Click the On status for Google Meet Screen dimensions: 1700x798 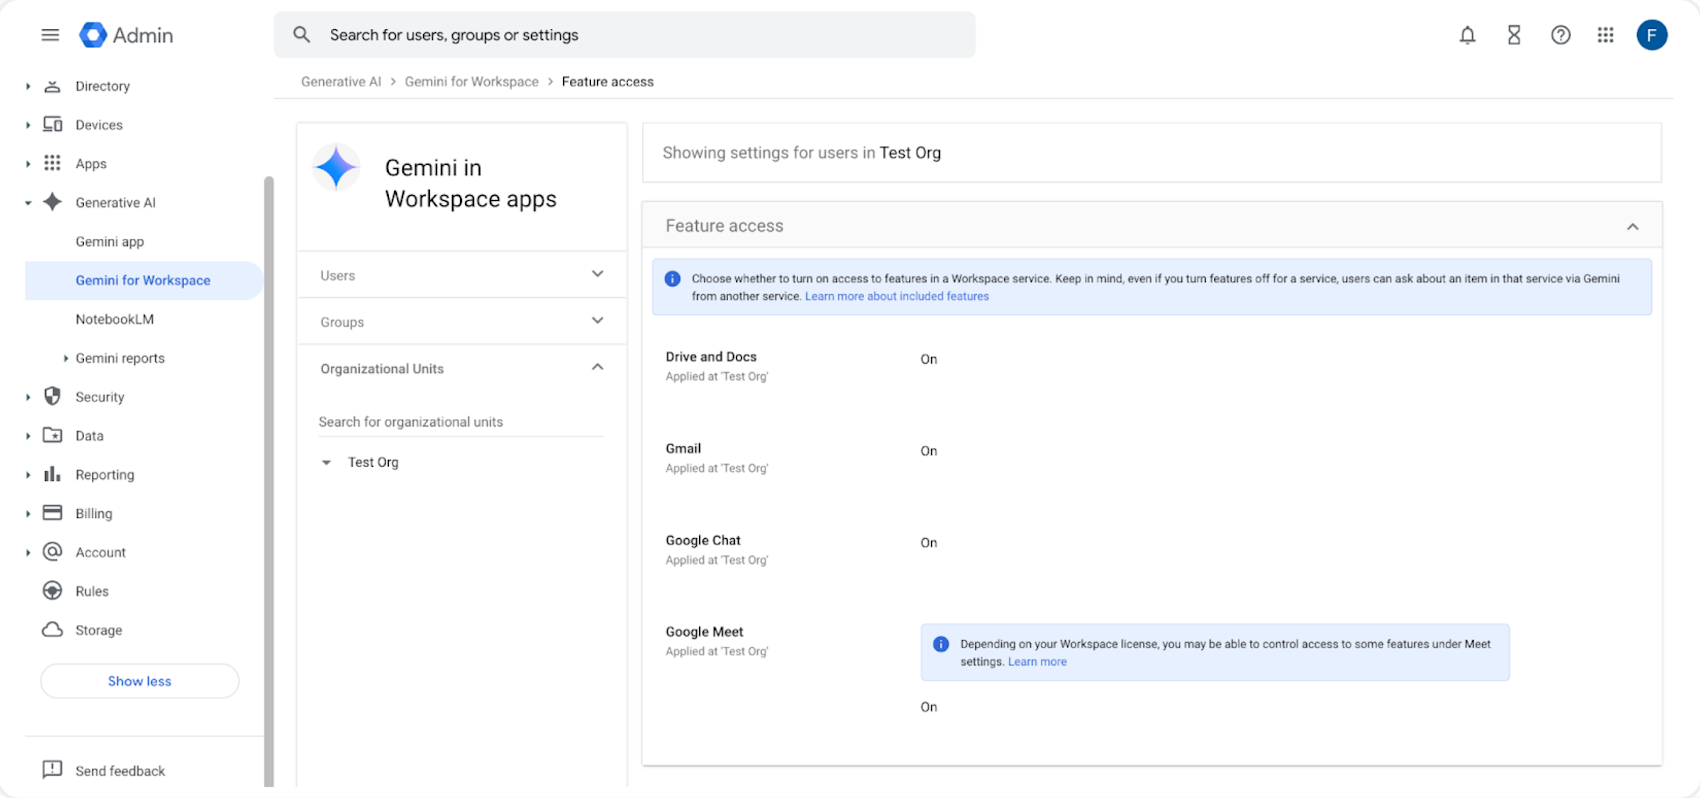(929, 707)
